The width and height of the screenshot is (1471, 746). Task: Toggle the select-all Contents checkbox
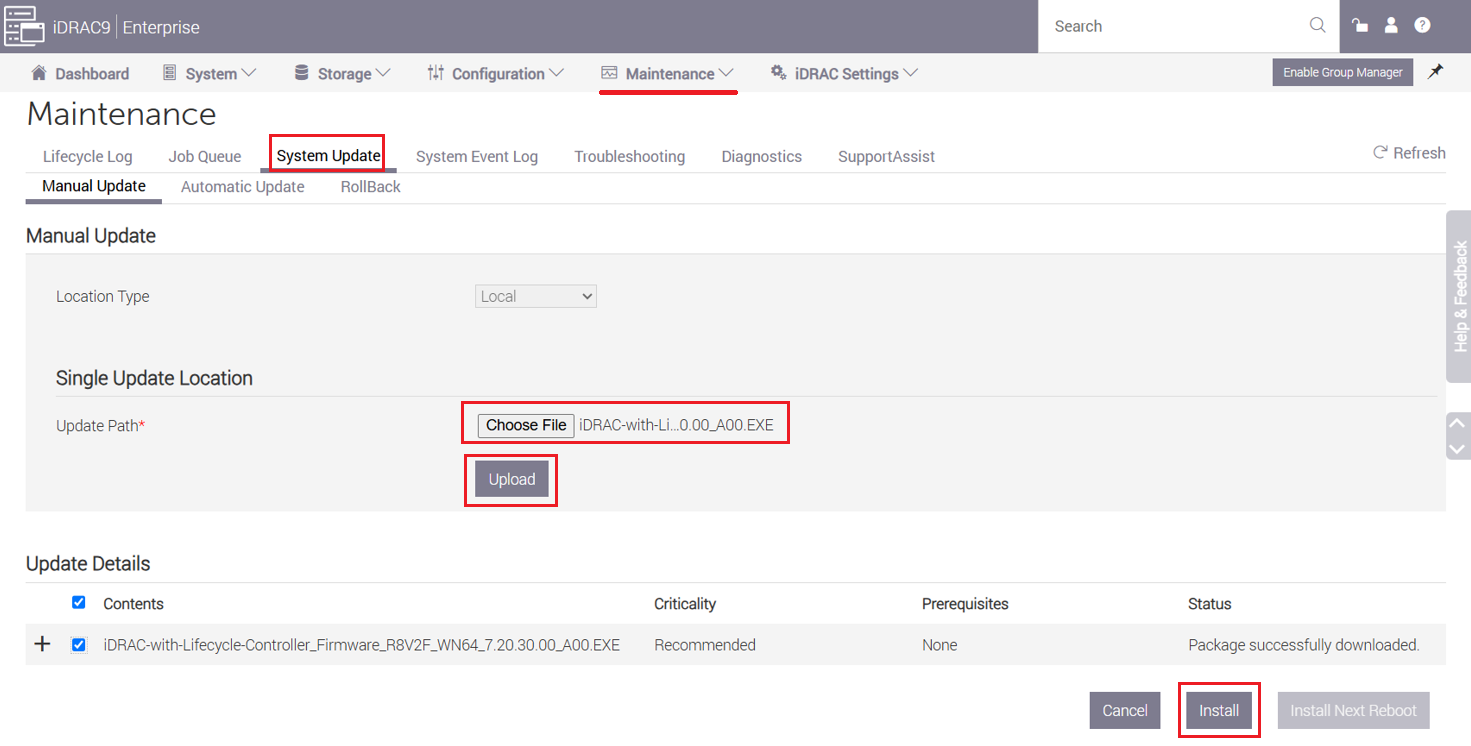click(79, 603)
